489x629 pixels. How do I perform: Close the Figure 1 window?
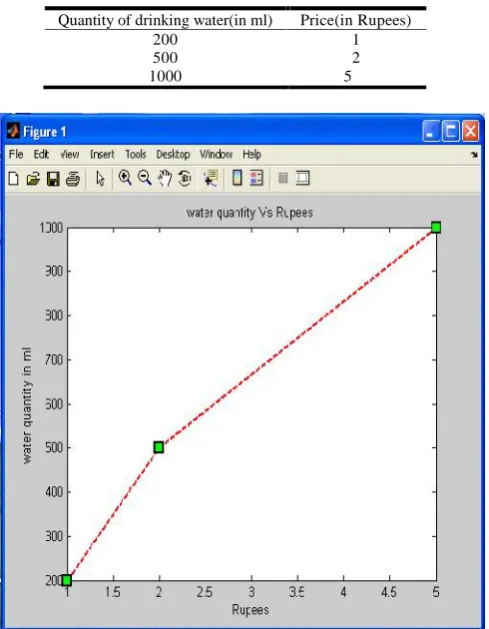point(471,131)
